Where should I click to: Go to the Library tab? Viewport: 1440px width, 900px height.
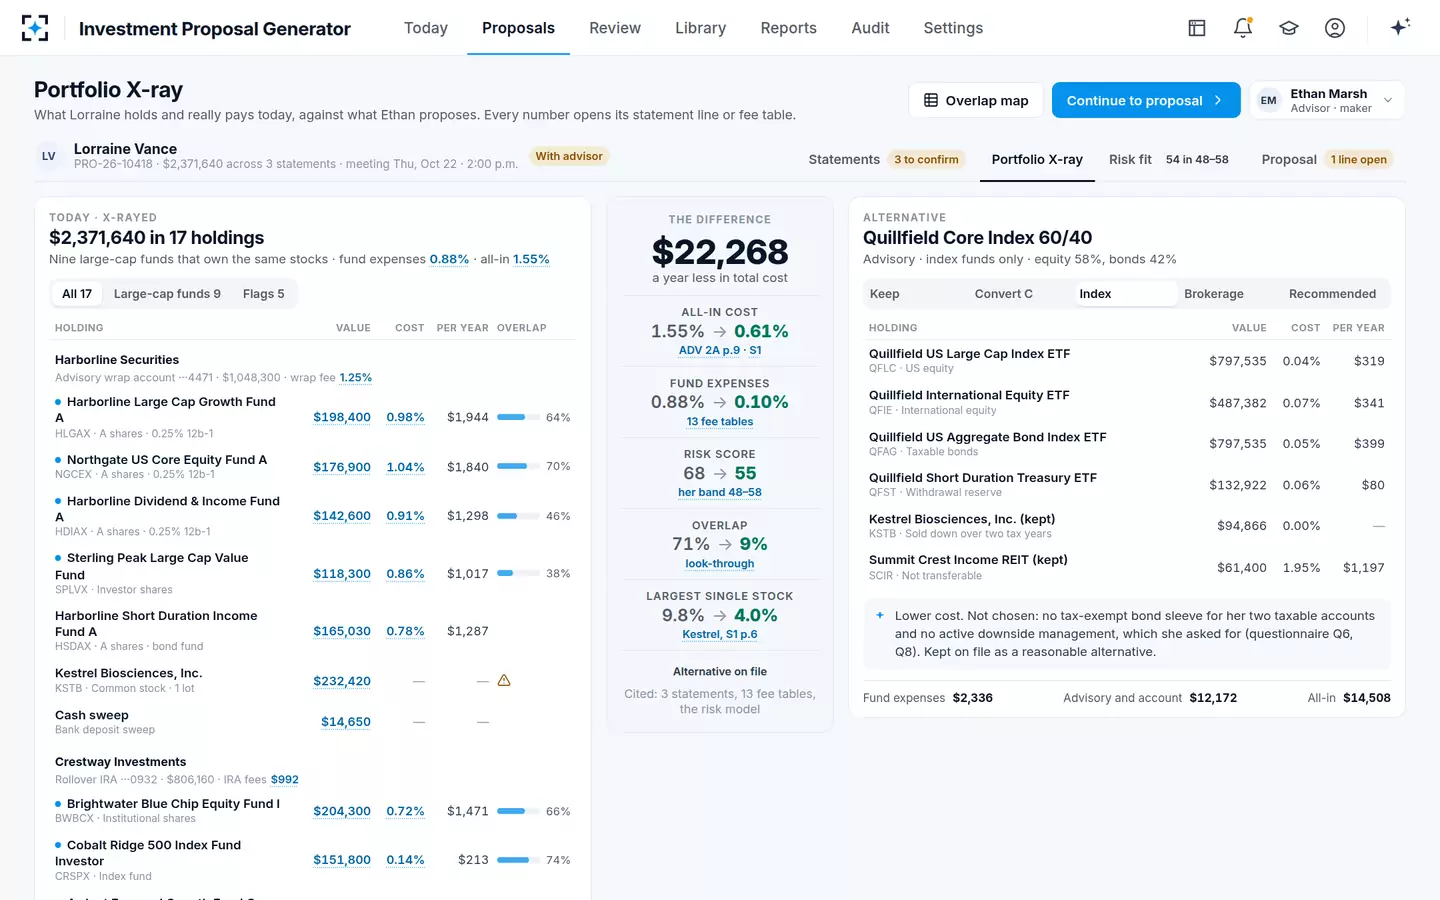point(700,28)
